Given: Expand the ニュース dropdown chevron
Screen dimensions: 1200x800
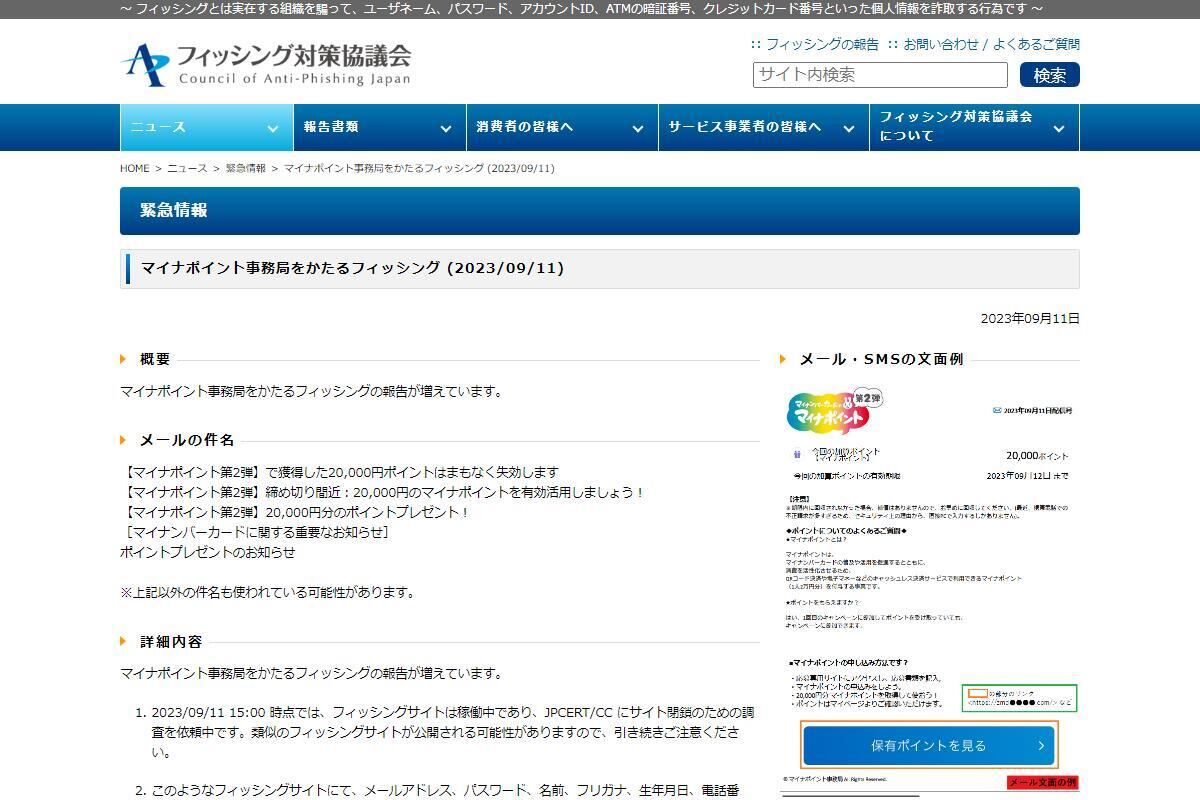Looking at the screenshot, I should (x=272, y=128).
